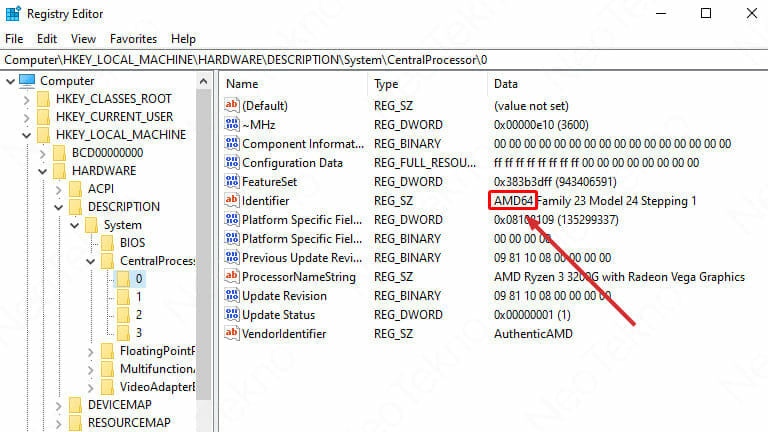Click the Update Revision binary icon
This screenshot has height=432, width=768.
point(232,295)
